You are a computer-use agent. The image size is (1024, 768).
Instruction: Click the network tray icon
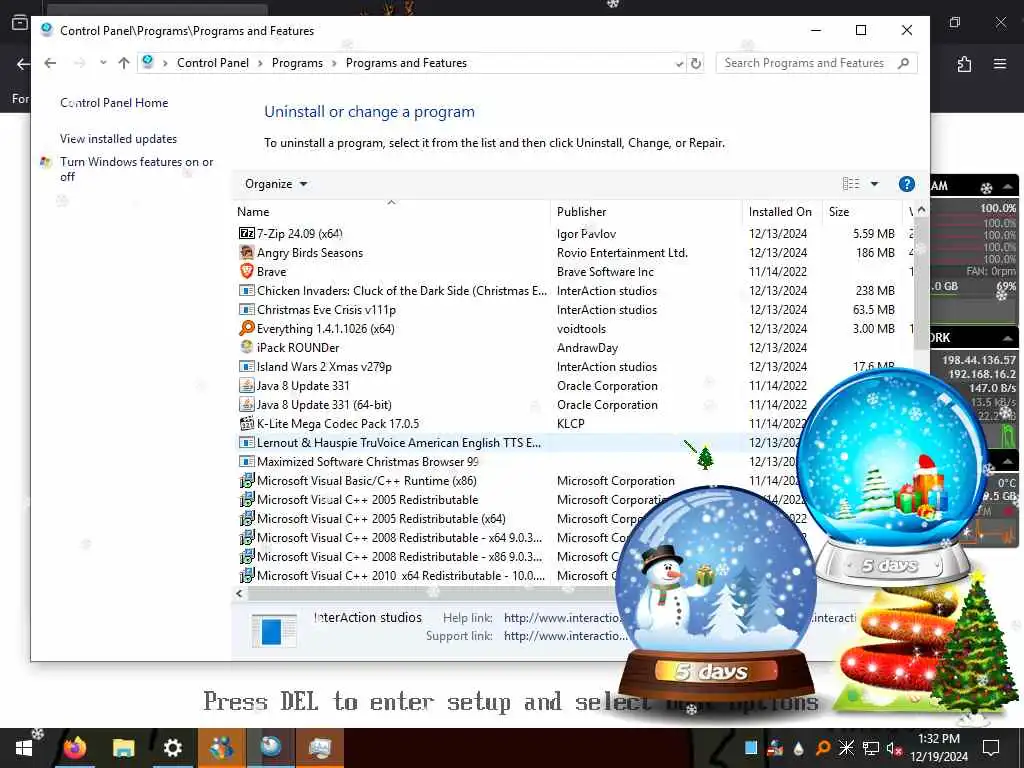(x=870, y=748)
